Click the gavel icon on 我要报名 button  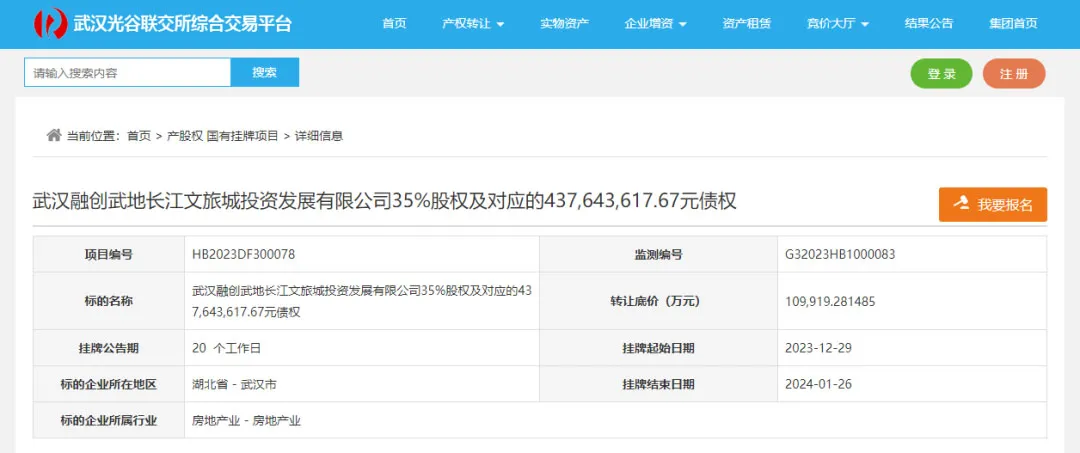click(x=961, y=204)
